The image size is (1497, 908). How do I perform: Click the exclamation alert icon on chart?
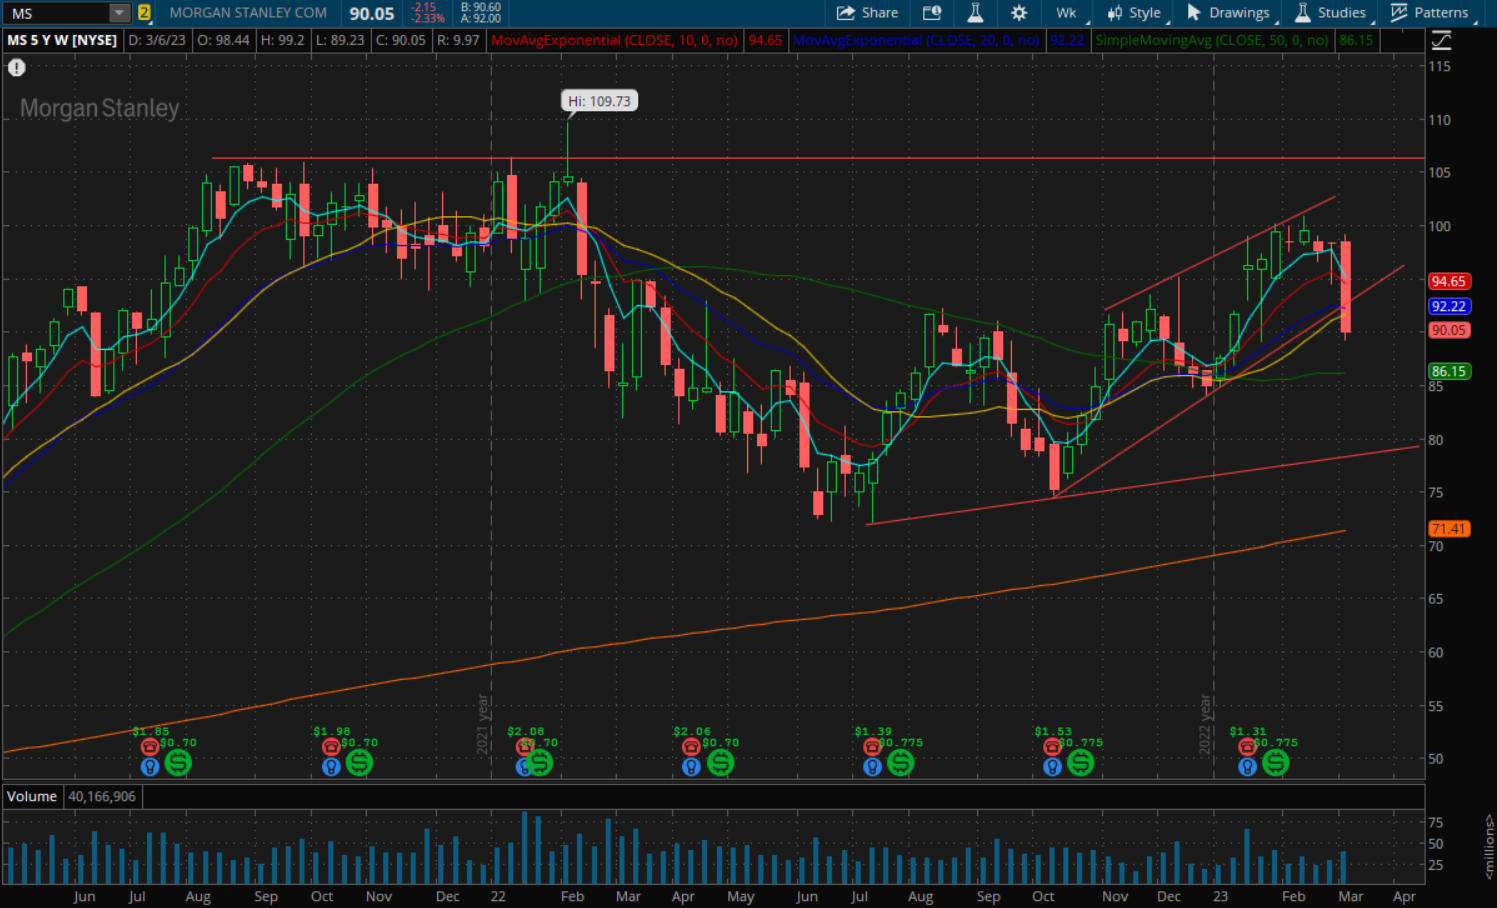coord(17,68)
